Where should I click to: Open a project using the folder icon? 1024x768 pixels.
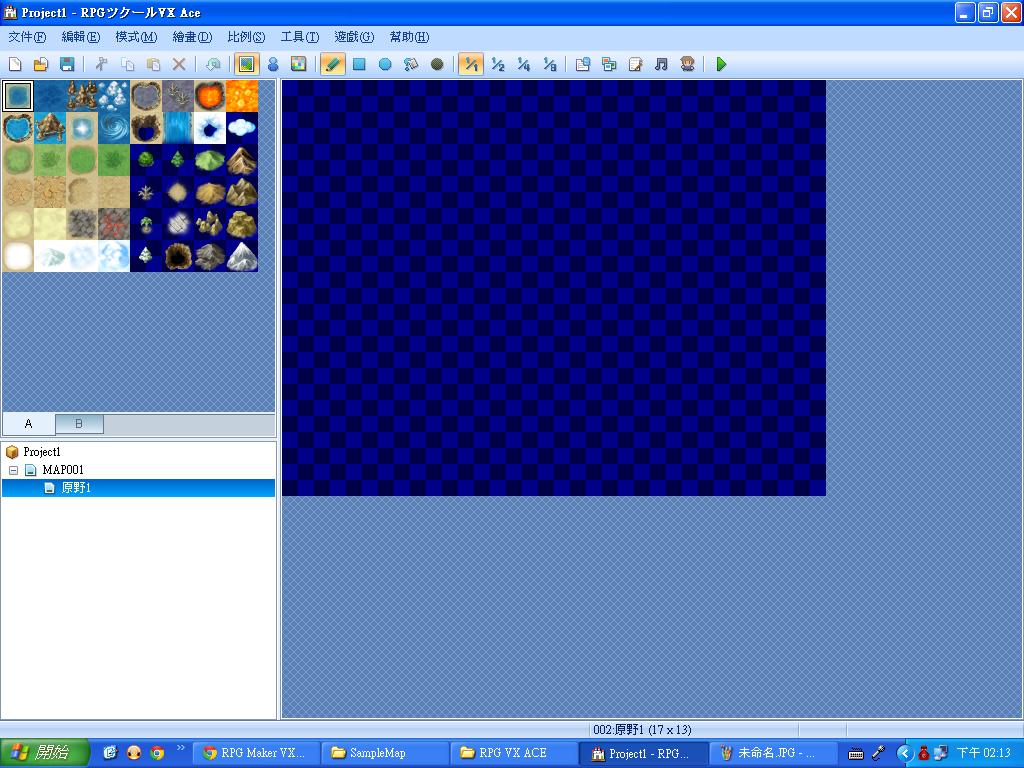[x=41, y=64]
